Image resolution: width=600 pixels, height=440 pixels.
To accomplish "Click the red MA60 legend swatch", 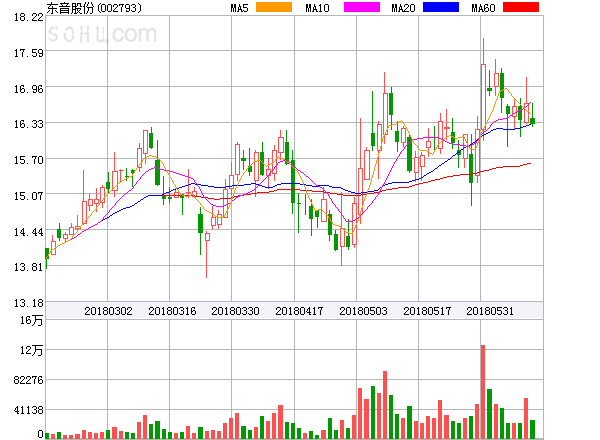I will click(521, 7).
